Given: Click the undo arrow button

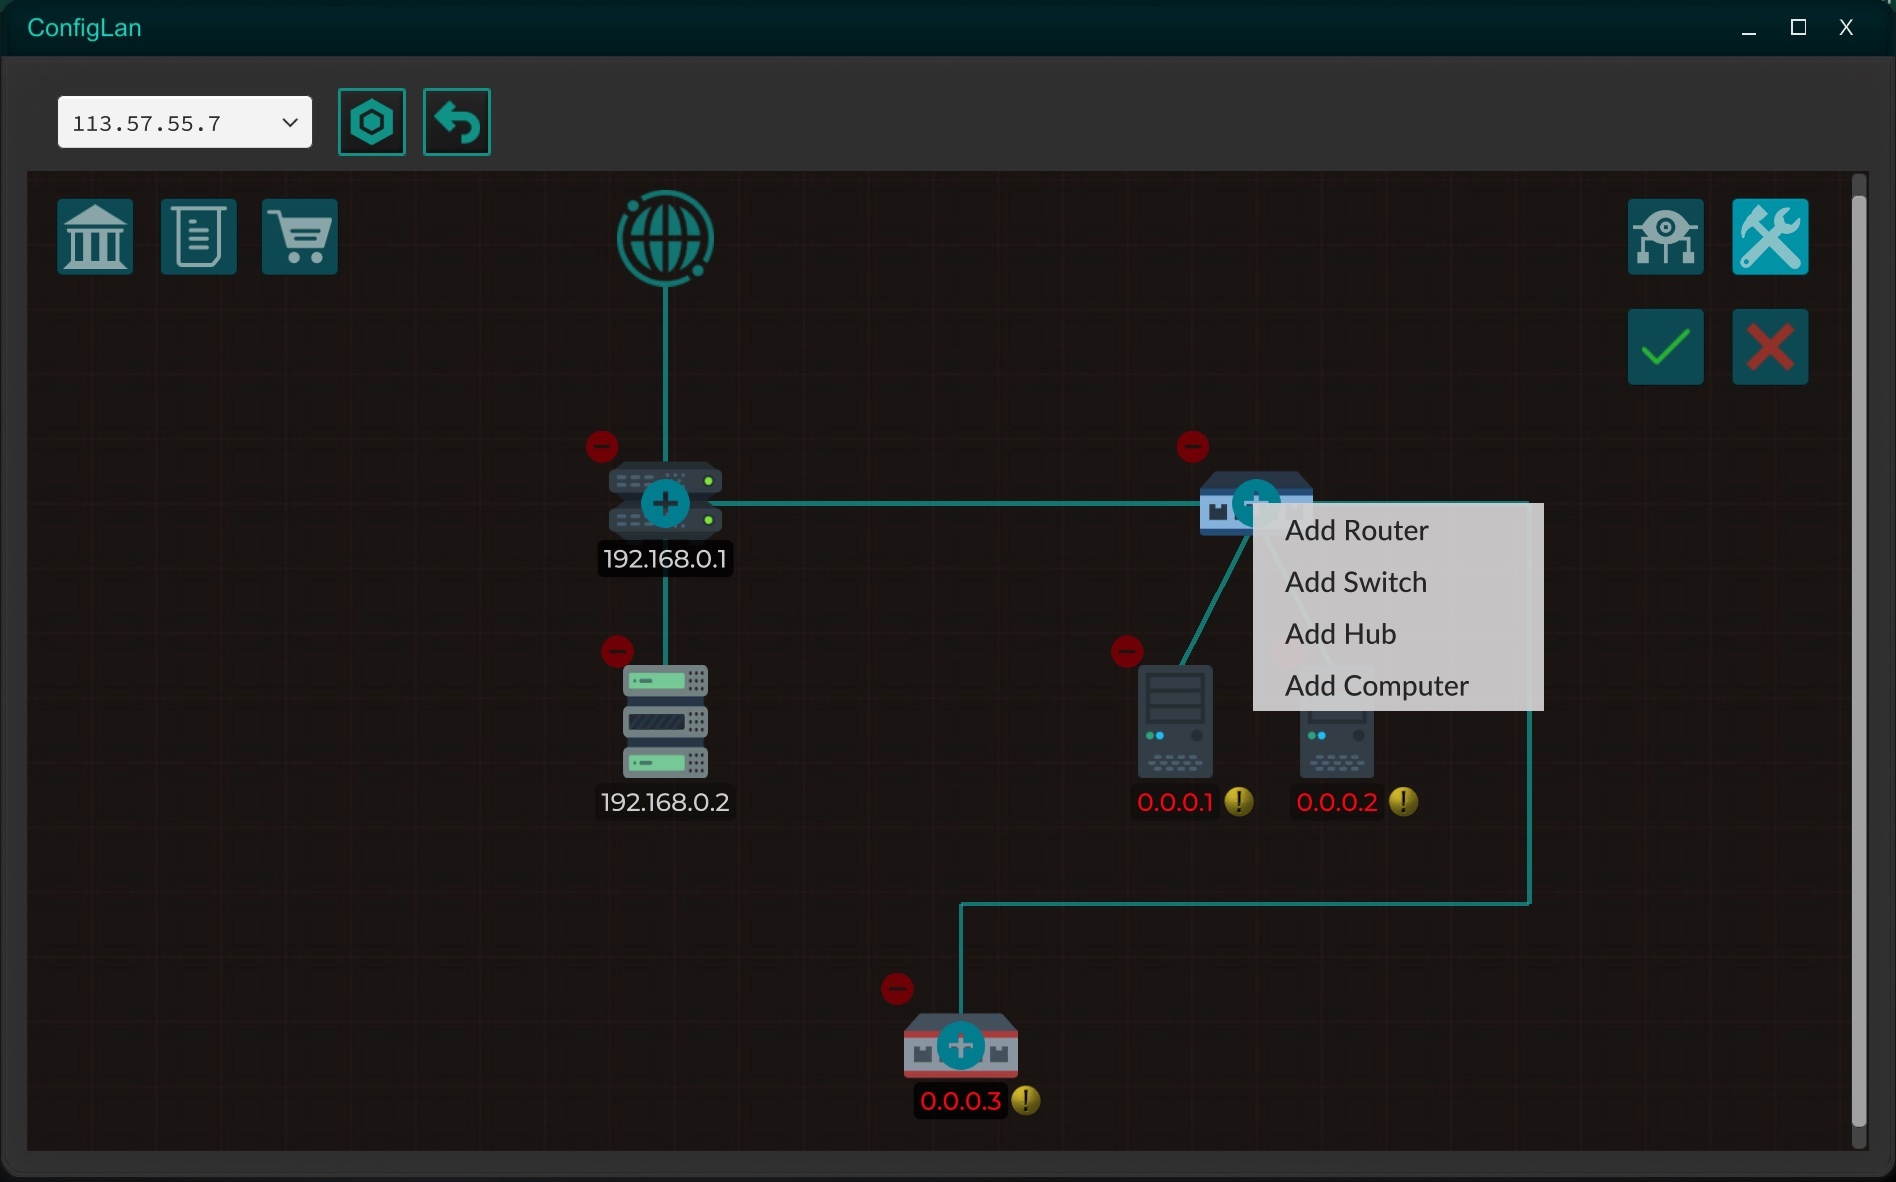Looking at the screenshot, I should (x=457, y=122).
